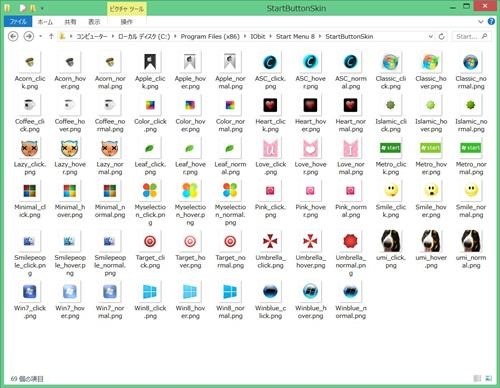Image resolution: width=500 pixels, height=388 pixels.
Task: Select the Pink_normal.png file icon
Action: coord(350,191)
